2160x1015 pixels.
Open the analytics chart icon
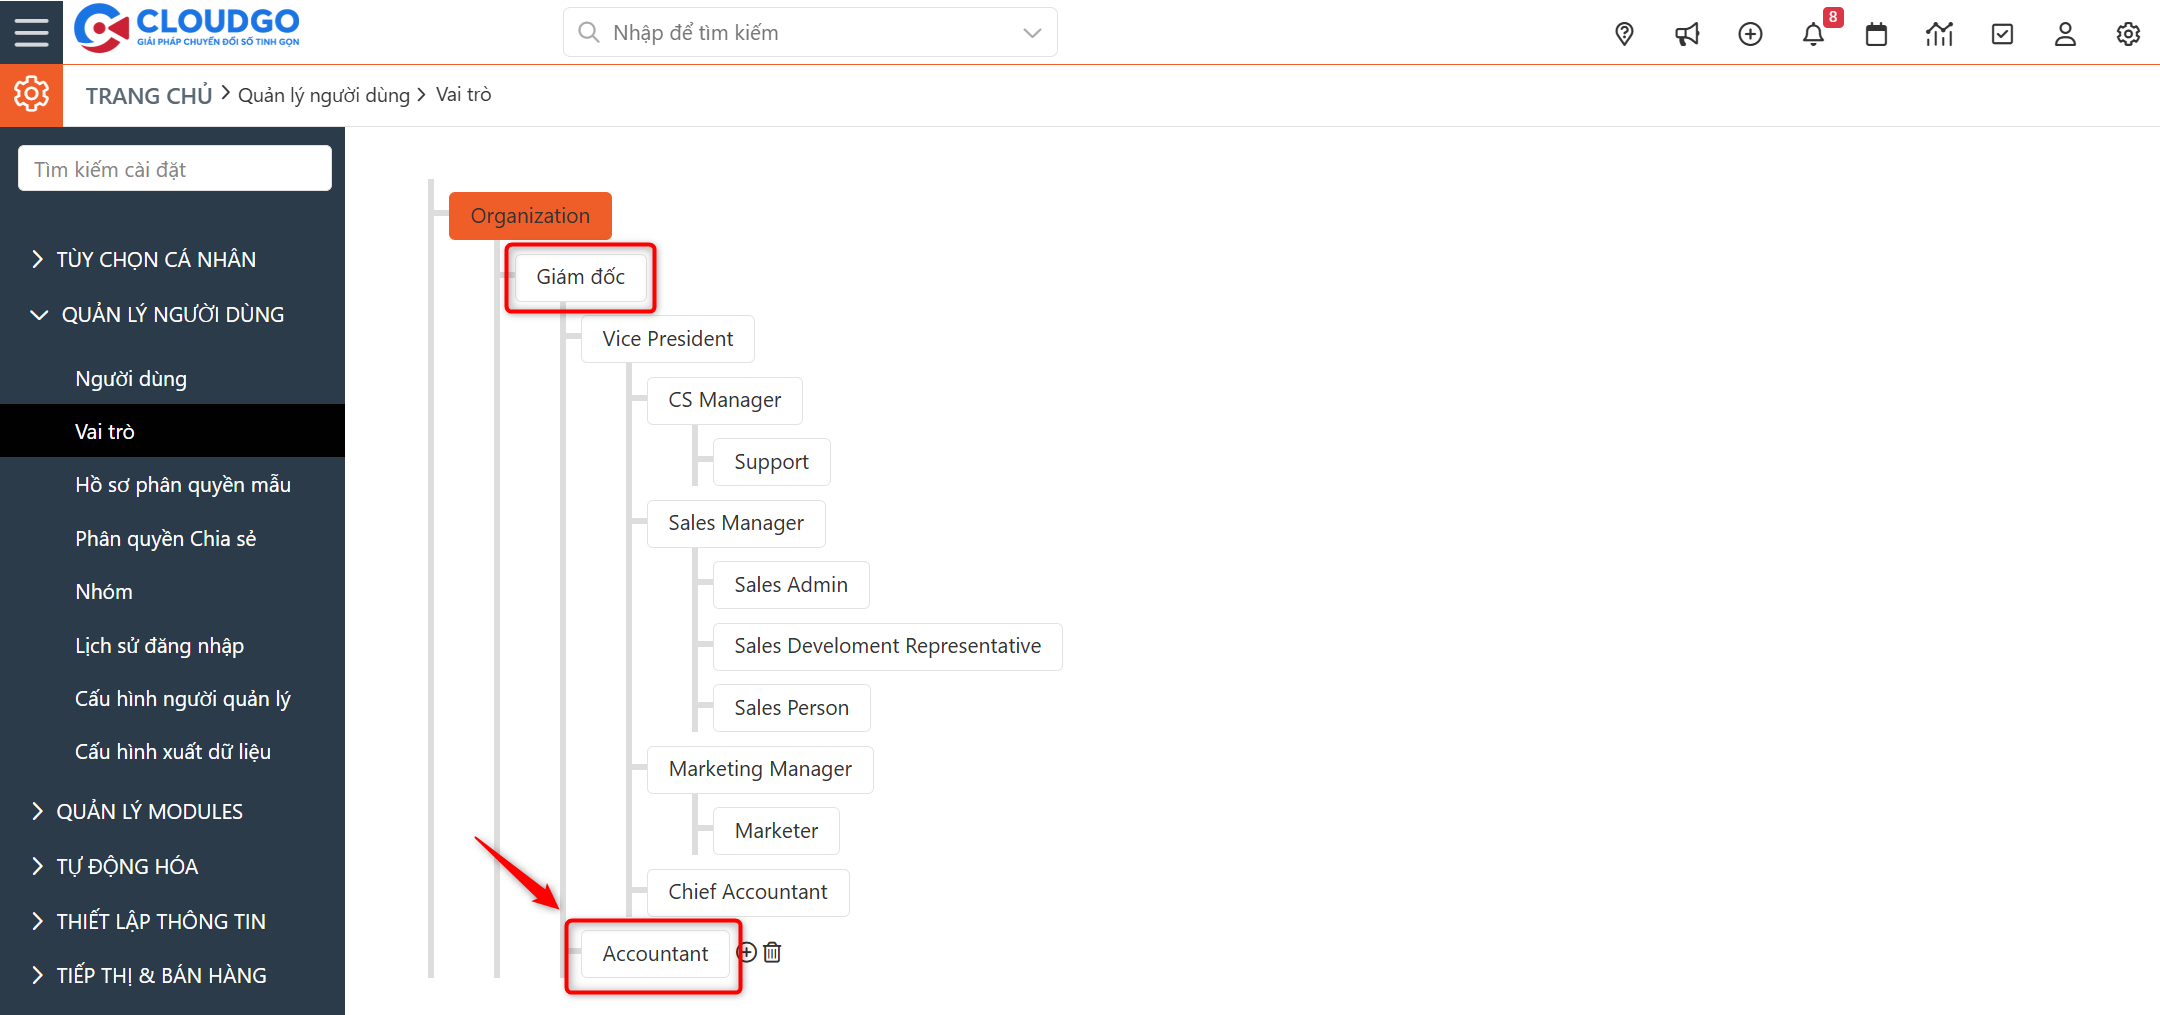point(1939,33)
